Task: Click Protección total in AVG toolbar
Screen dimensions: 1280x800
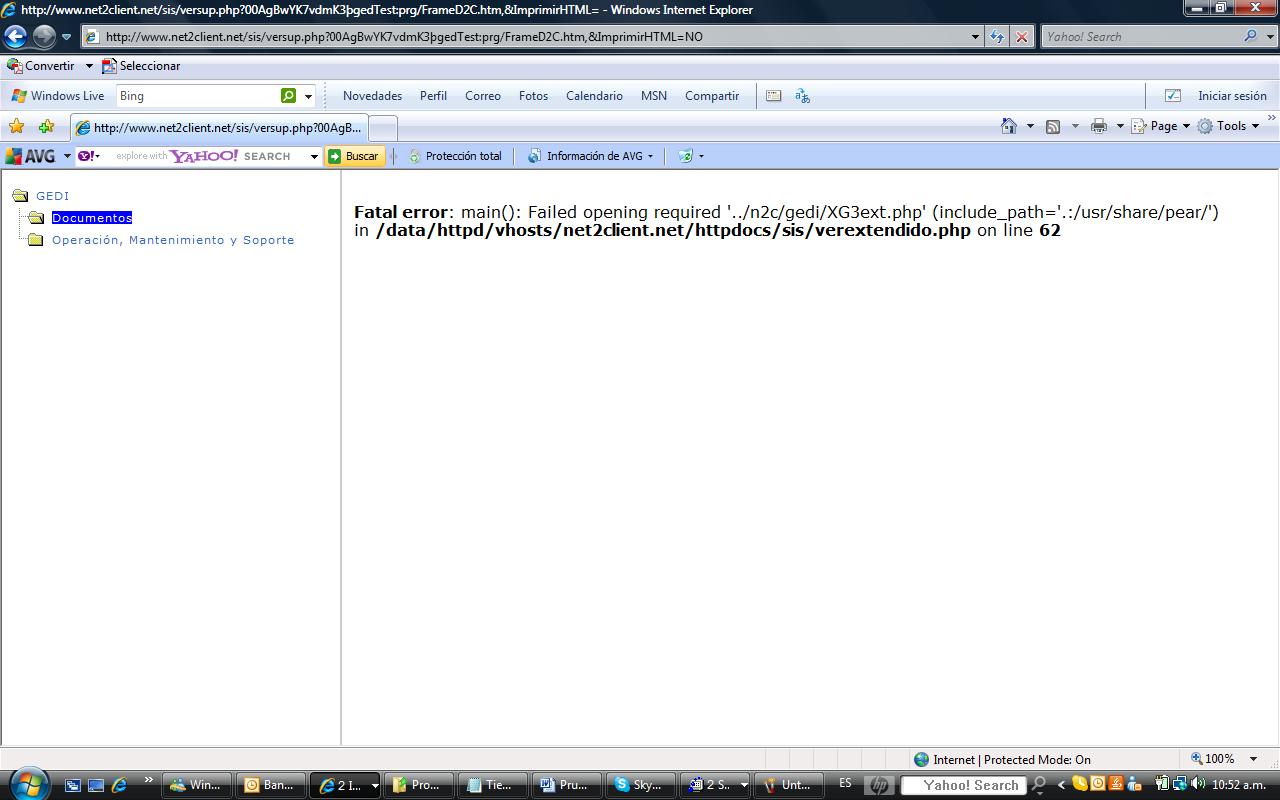Action: pos(455,156)
